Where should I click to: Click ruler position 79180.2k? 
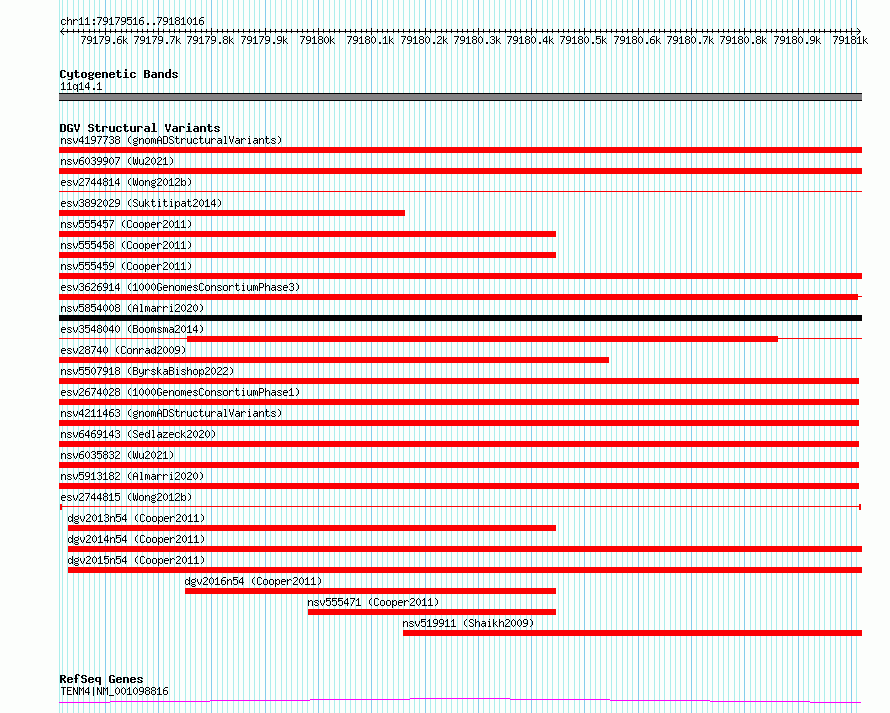coord(424,40)
